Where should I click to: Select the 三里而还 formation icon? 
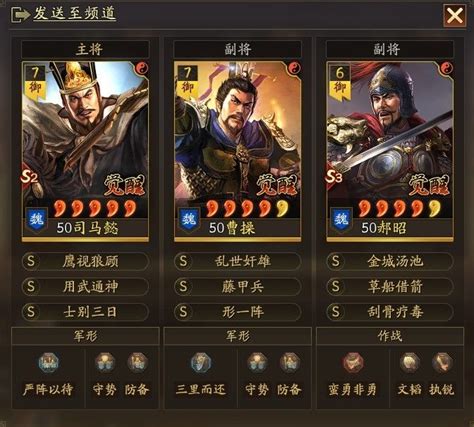point(201,363)
